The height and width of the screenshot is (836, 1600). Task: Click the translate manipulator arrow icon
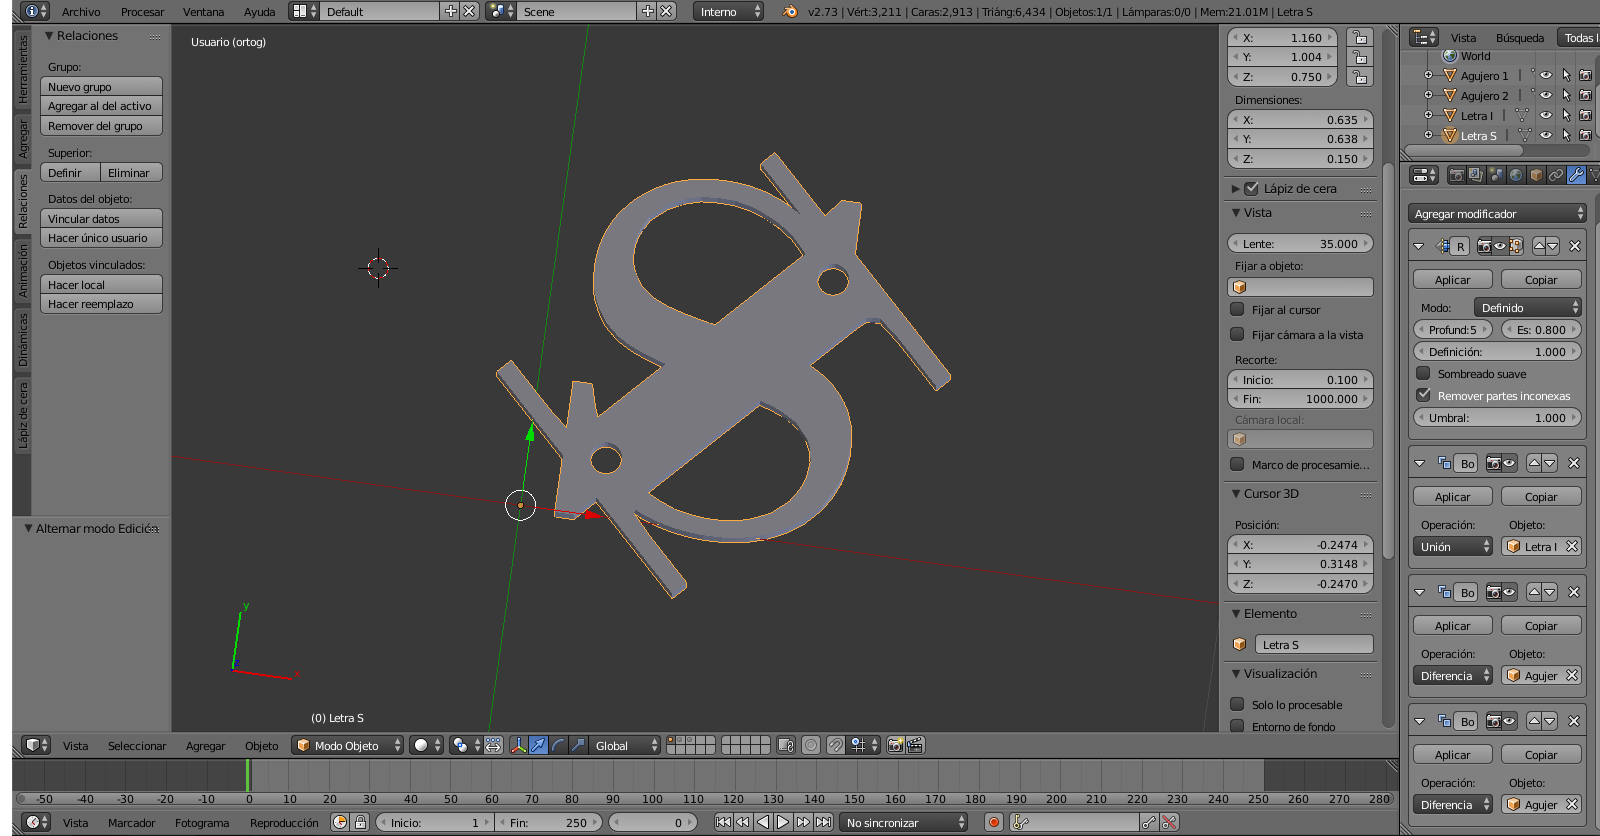point(539,745)
